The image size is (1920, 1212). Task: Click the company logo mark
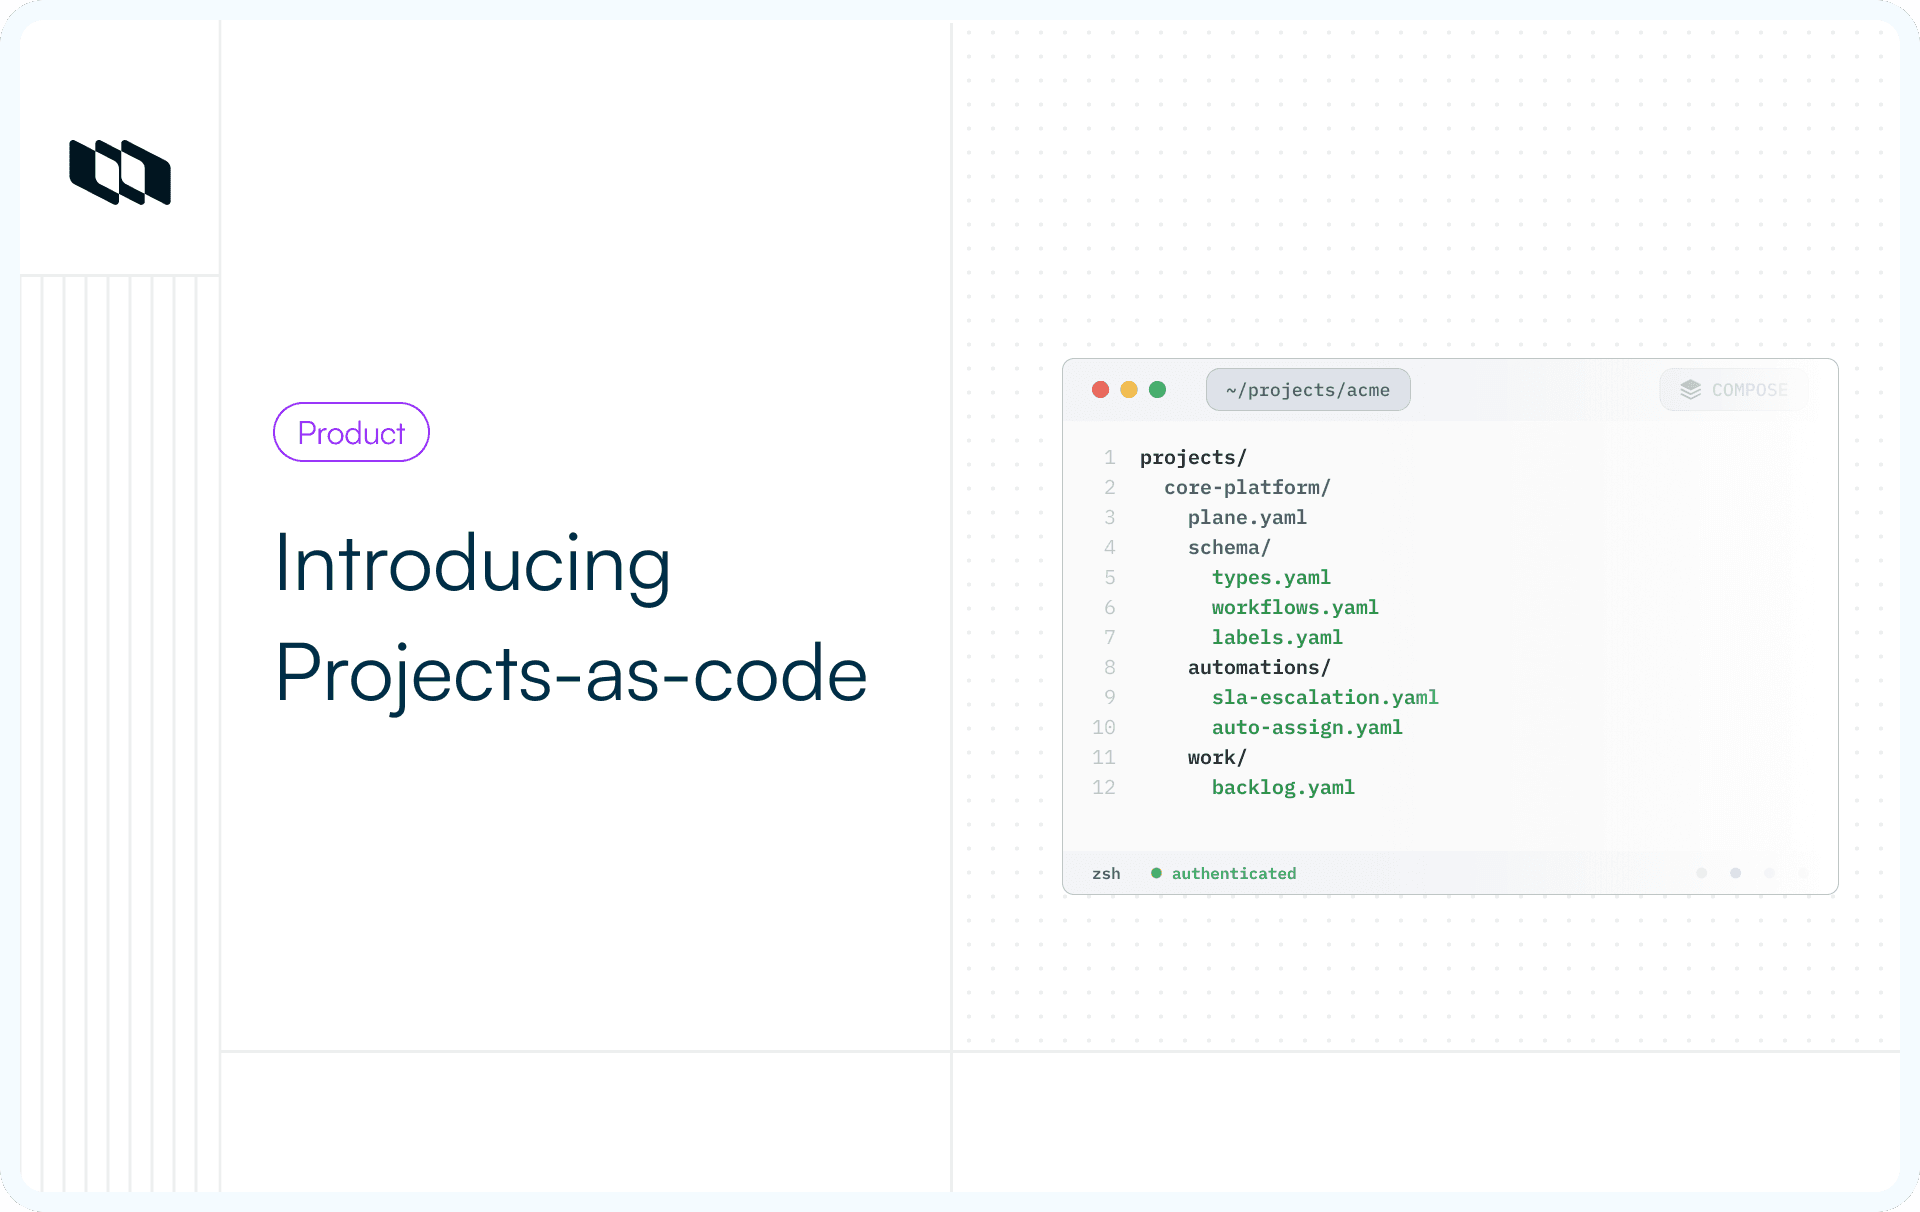[119, 173]
